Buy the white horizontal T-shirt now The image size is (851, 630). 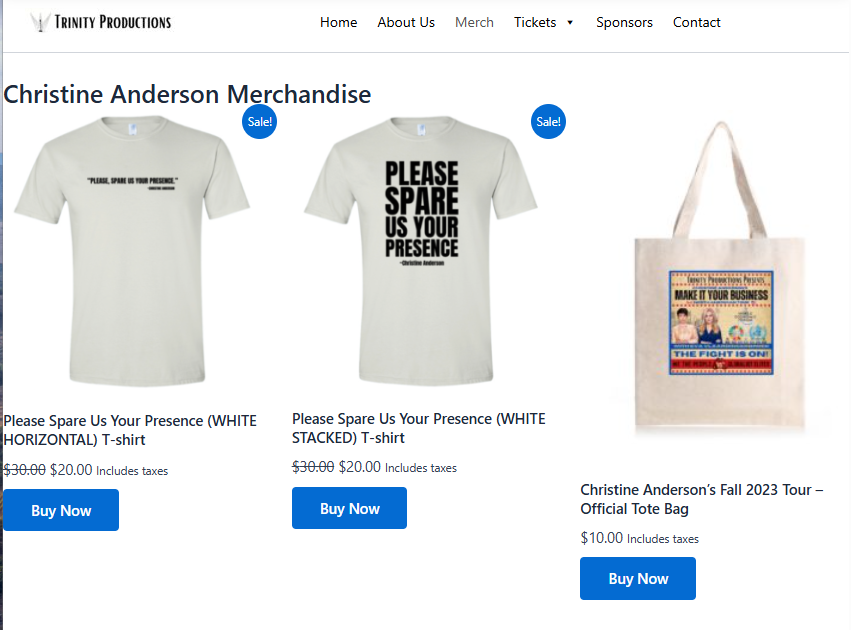point(61,510)
